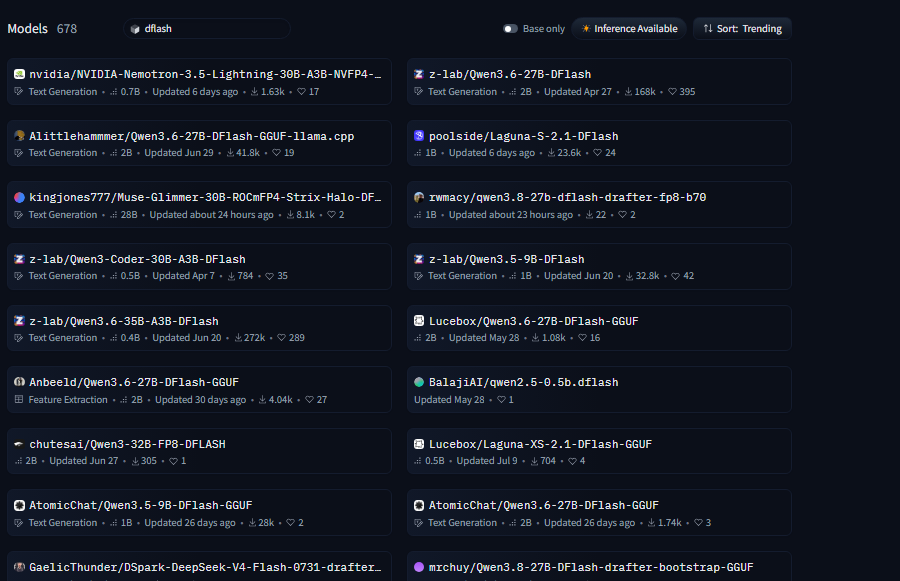The image size is (900, 581).
Task: Click the mrchuy purple avatar icon
Action: coord(419,567)
